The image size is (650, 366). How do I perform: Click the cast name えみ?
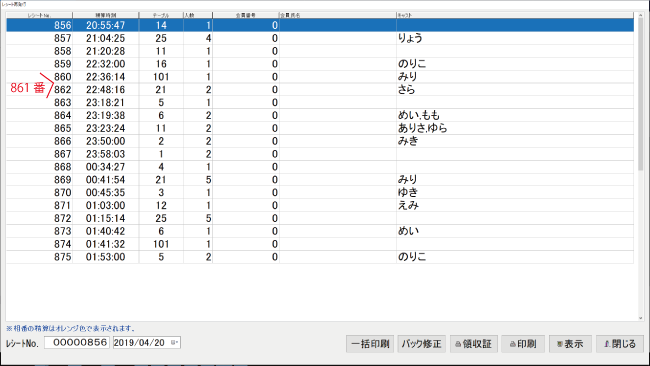[x=408, y=205]
